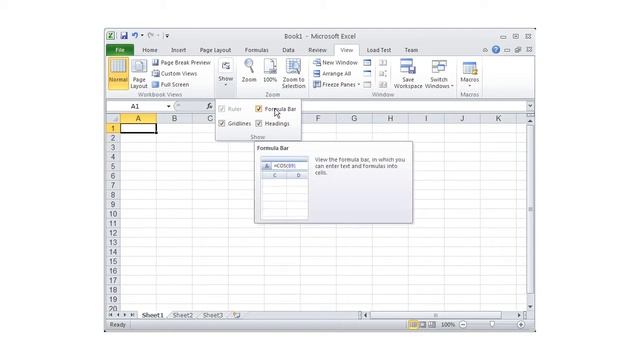Expand the formula bar chevron

click(x=530, y=106)
